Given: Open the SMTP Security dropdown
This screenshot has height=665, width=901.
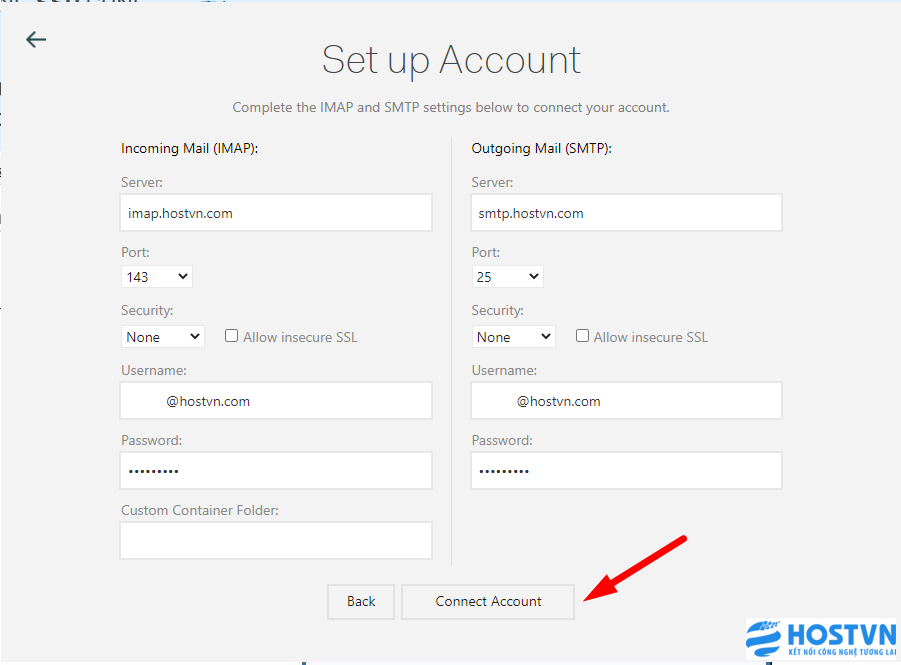Looking at the screenshot, I should point(513,336).
